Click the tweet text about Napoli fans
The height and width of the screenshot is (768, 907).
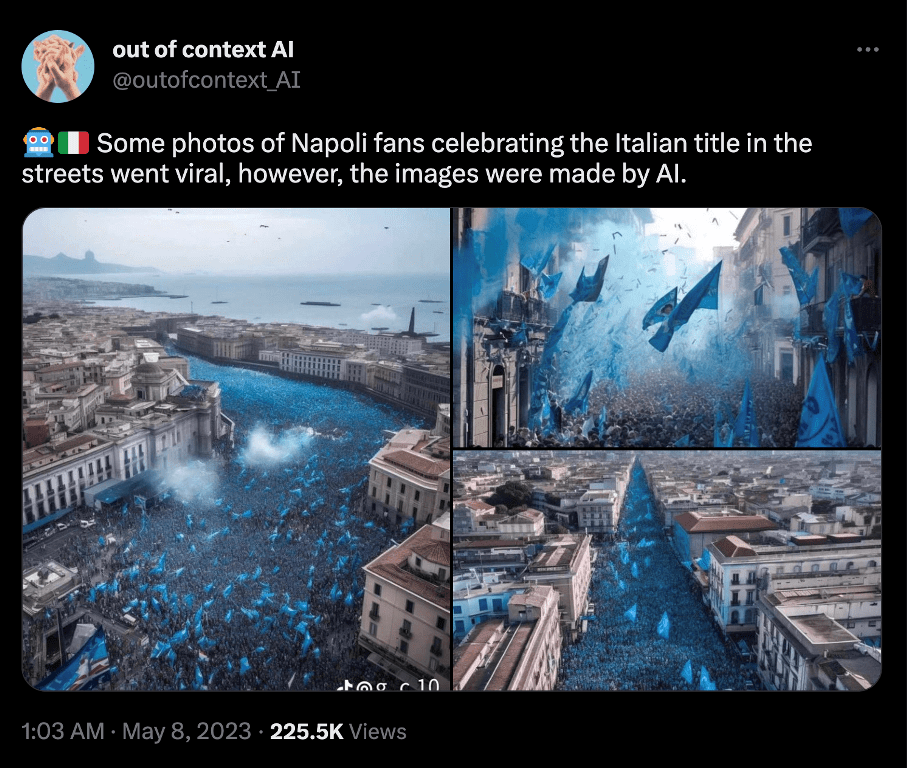click(416, 158)
